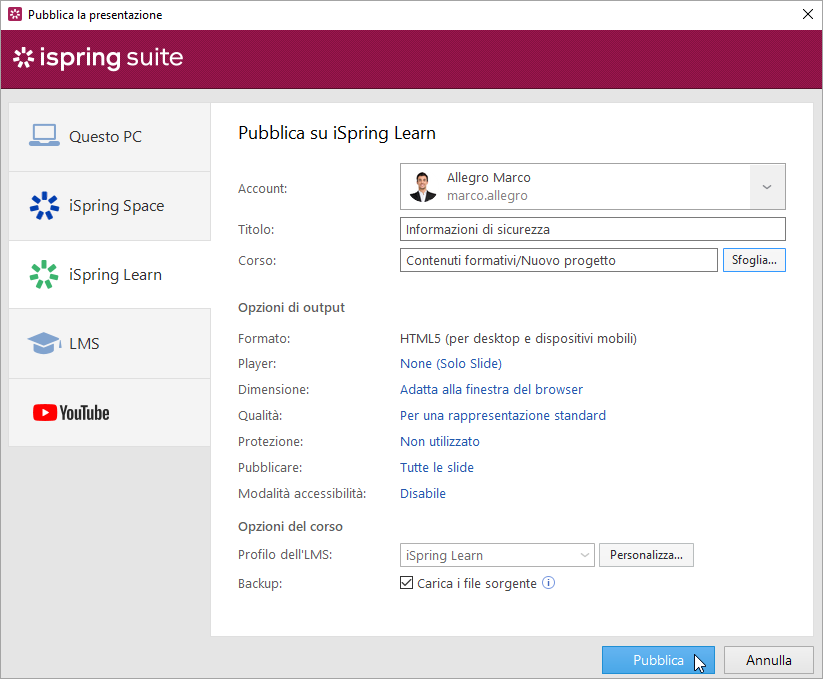The image size is (823, 679).
Task: Open the Profilo dell'LMS combo box
Action: [497, 555]
